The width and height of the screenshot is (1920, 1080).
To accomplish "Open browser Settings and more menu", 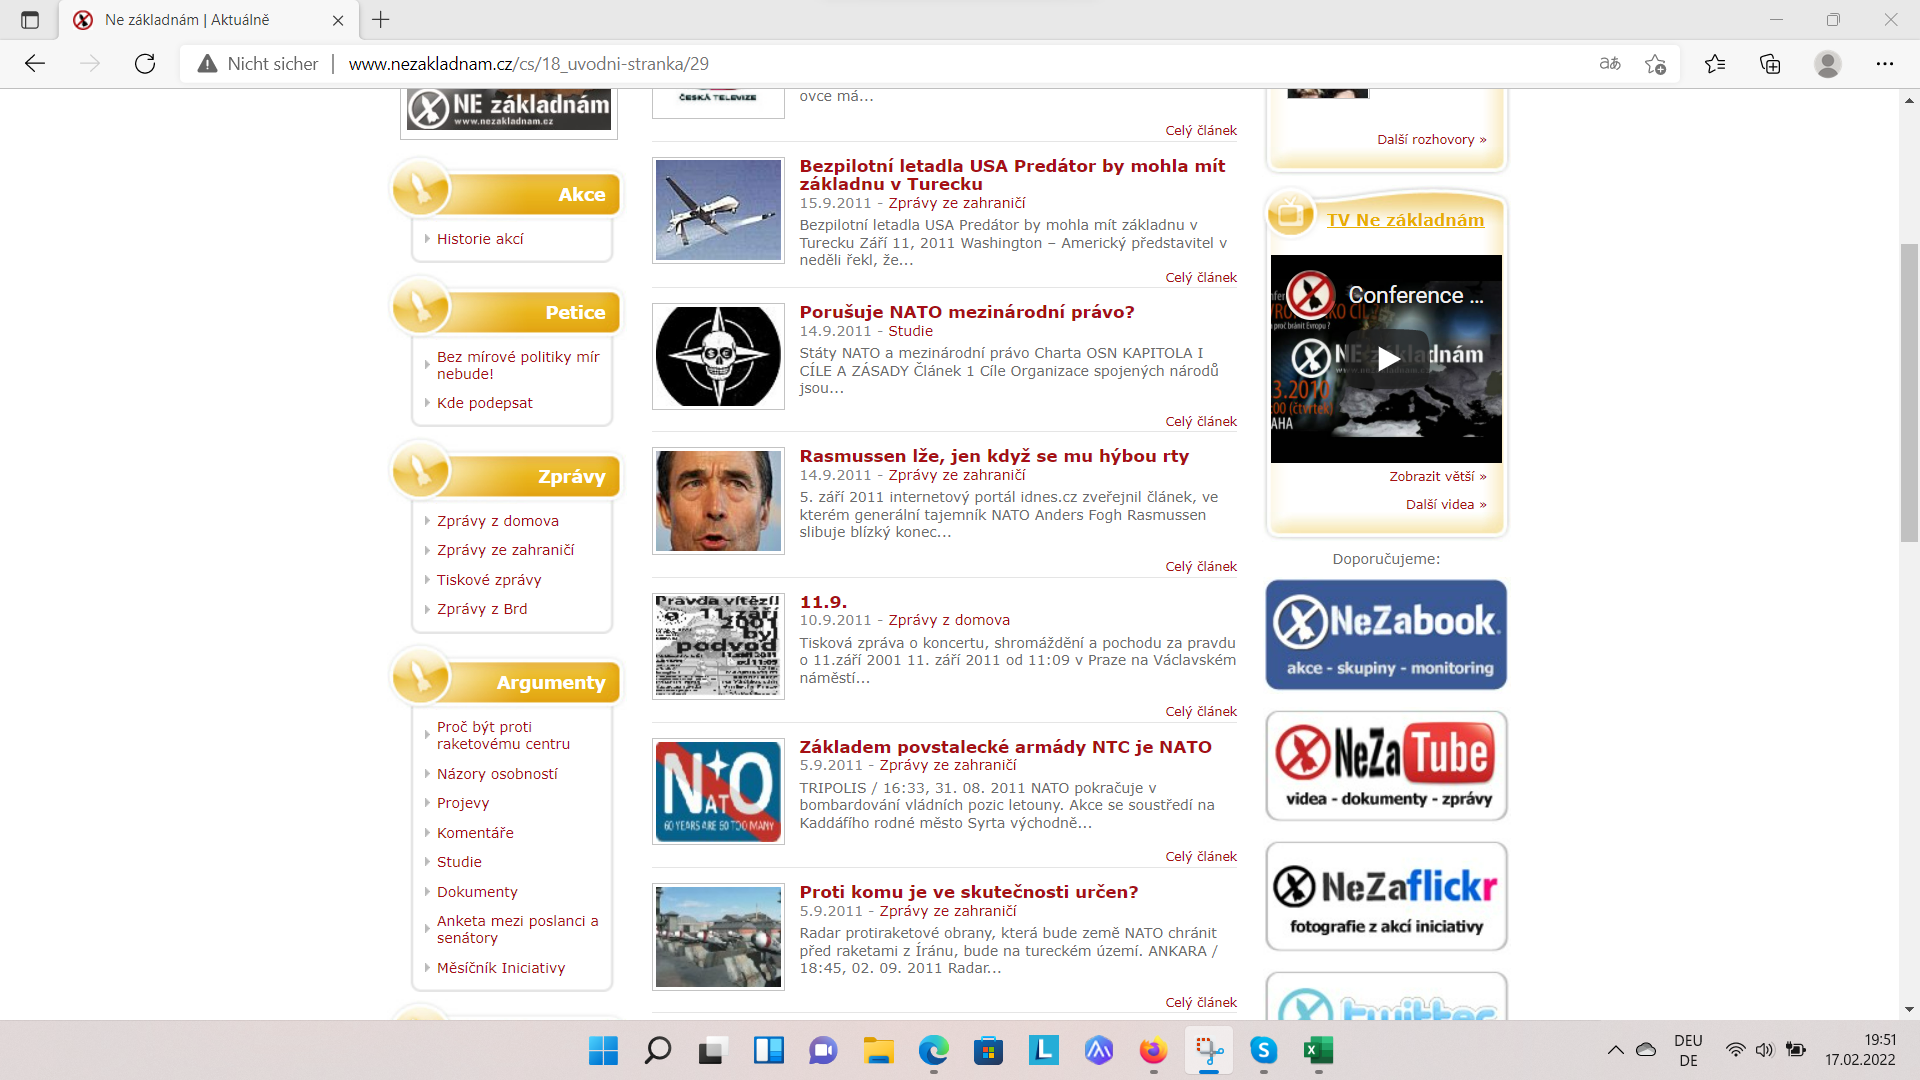I will point(1885,64).
